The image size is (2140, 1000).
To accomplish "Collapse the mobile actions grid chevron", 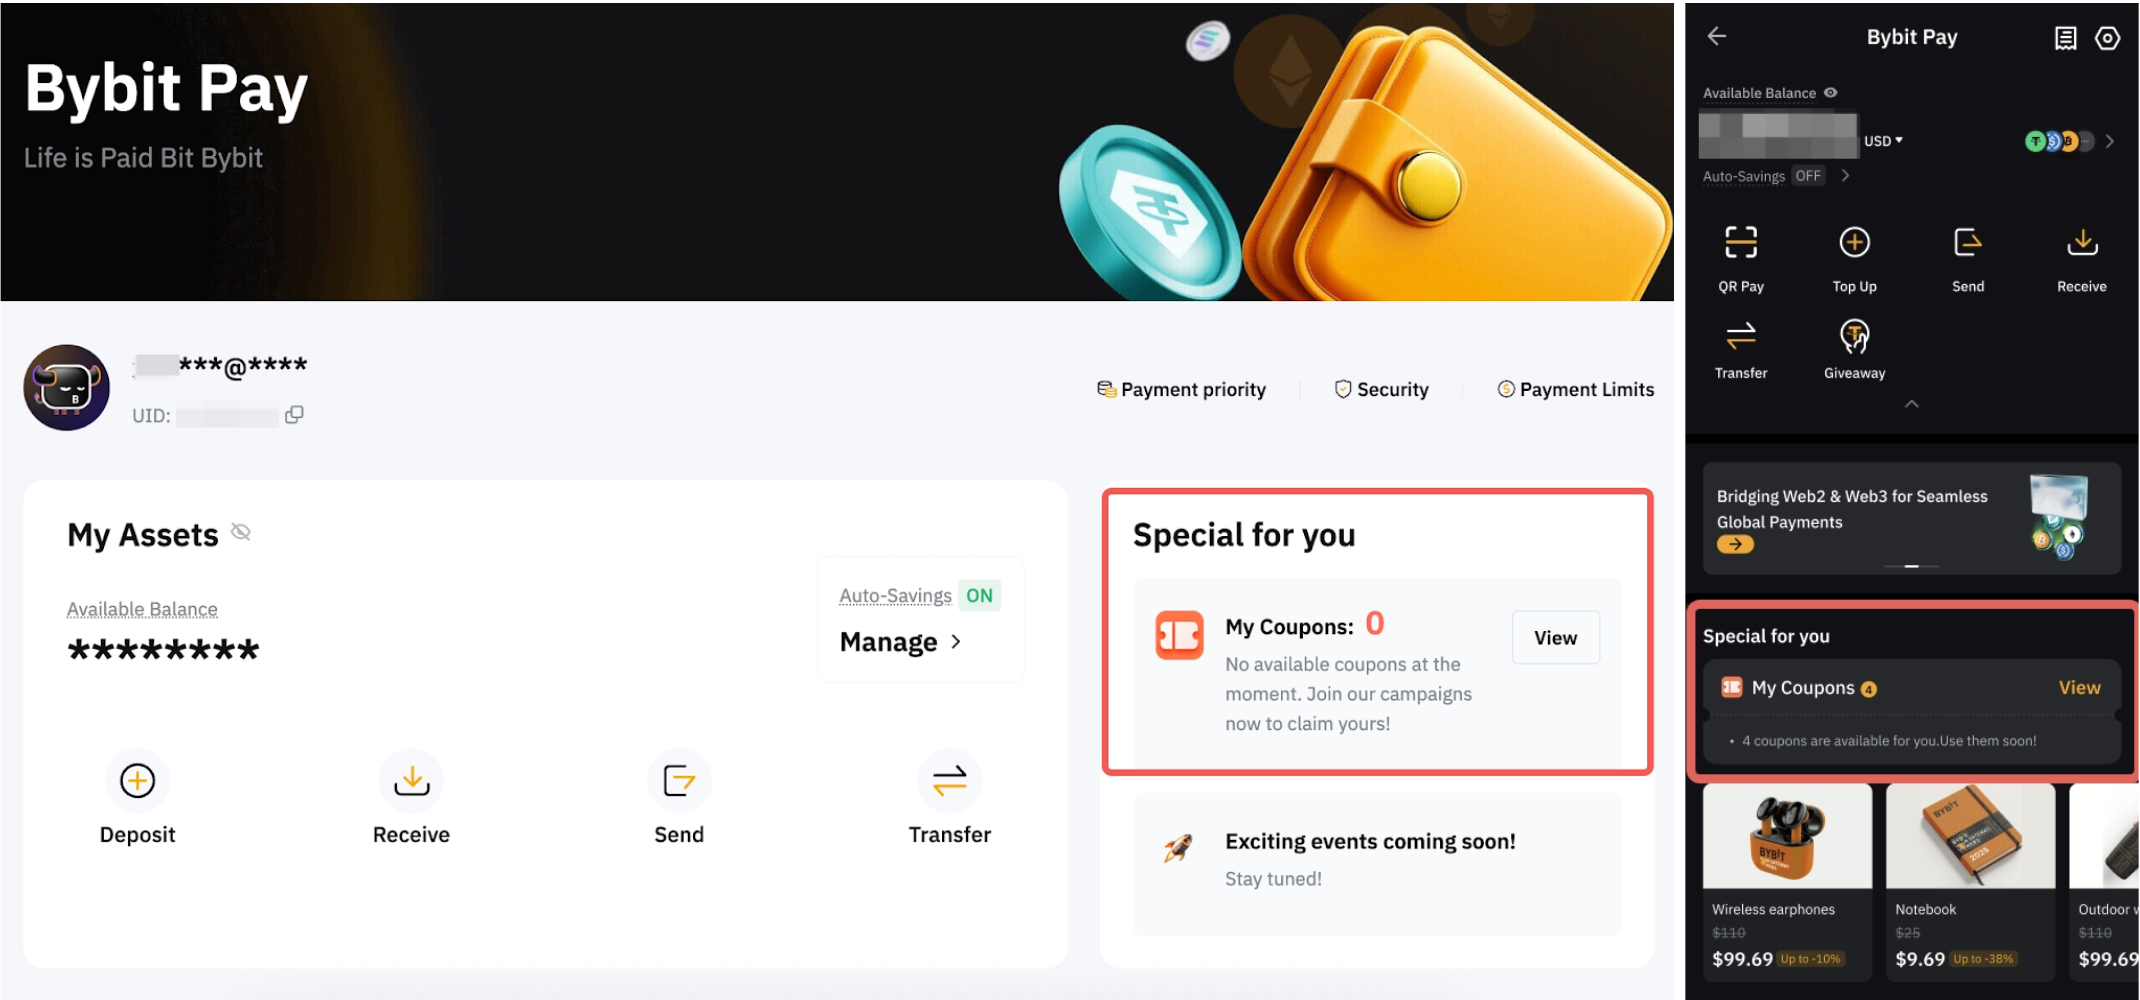I will point(1911,404).
